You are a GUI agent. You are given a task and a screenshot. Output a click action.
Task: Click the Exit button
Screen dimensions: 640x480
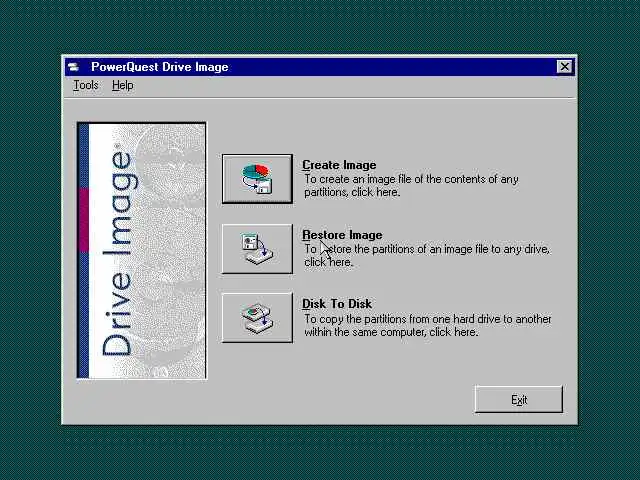coord(519,399)
